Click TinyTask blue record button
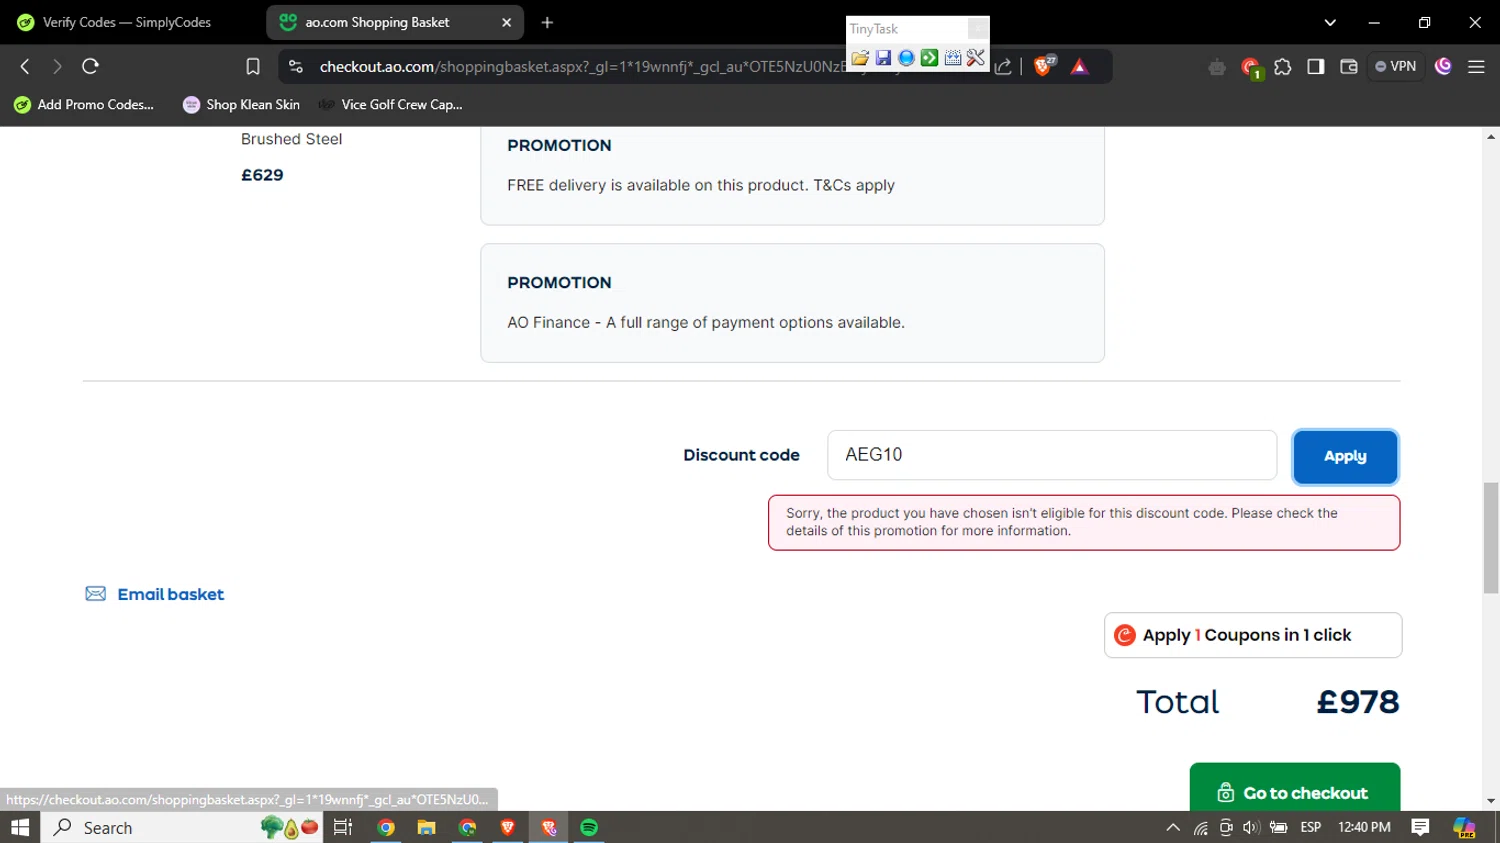1500x843 pixels. click(906, 58)
